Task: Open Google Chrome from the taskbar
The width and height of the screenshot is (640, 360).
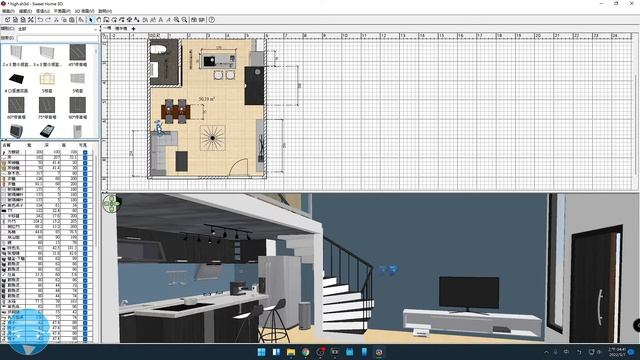Action: point(305,352)
